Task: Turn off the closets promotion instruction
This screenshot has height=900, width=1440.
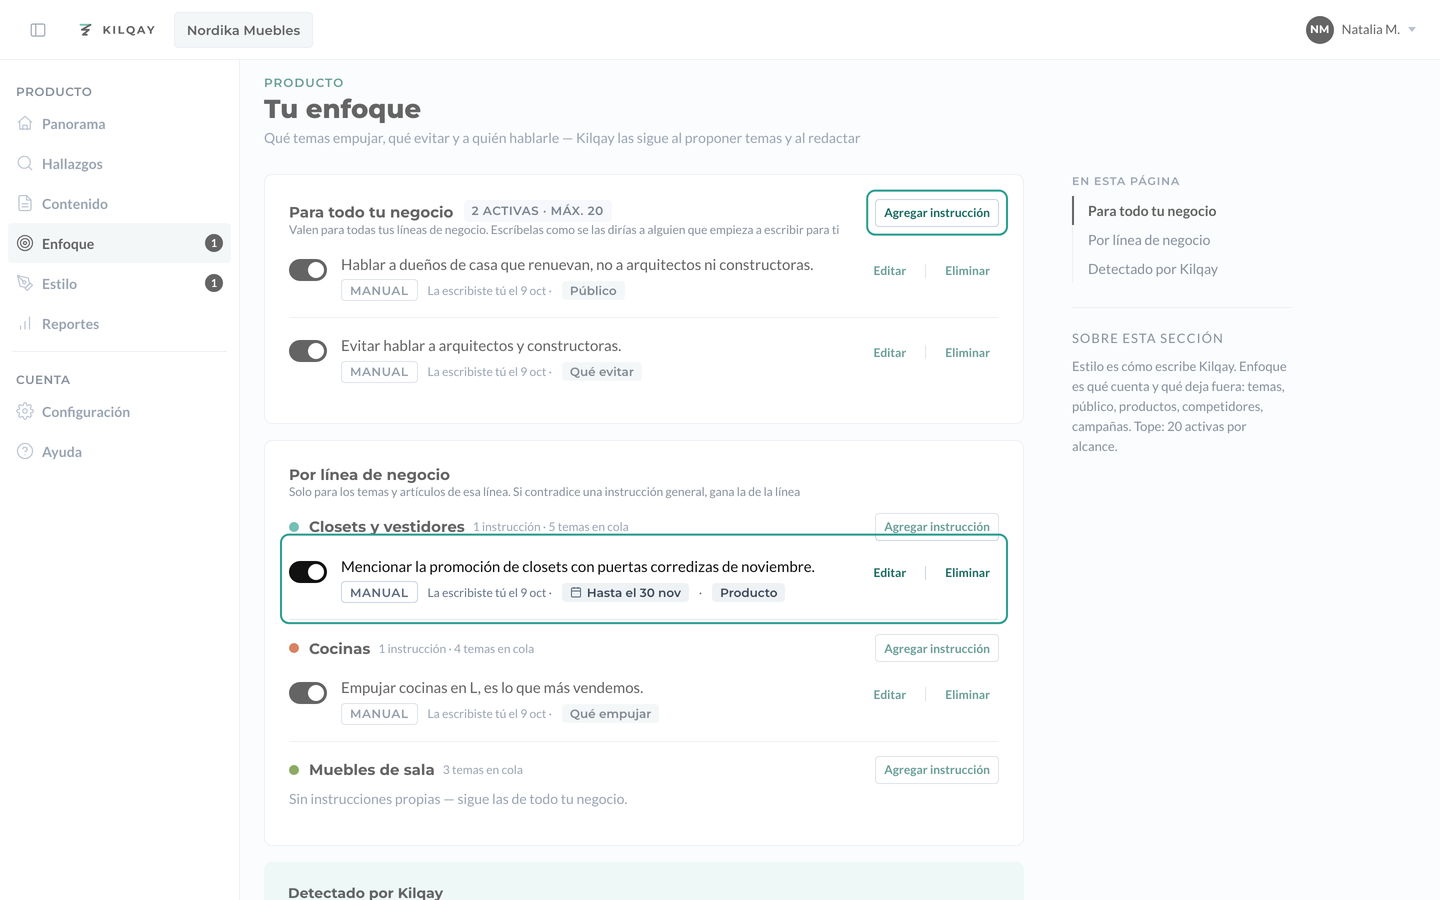Action: coord(308,572)
